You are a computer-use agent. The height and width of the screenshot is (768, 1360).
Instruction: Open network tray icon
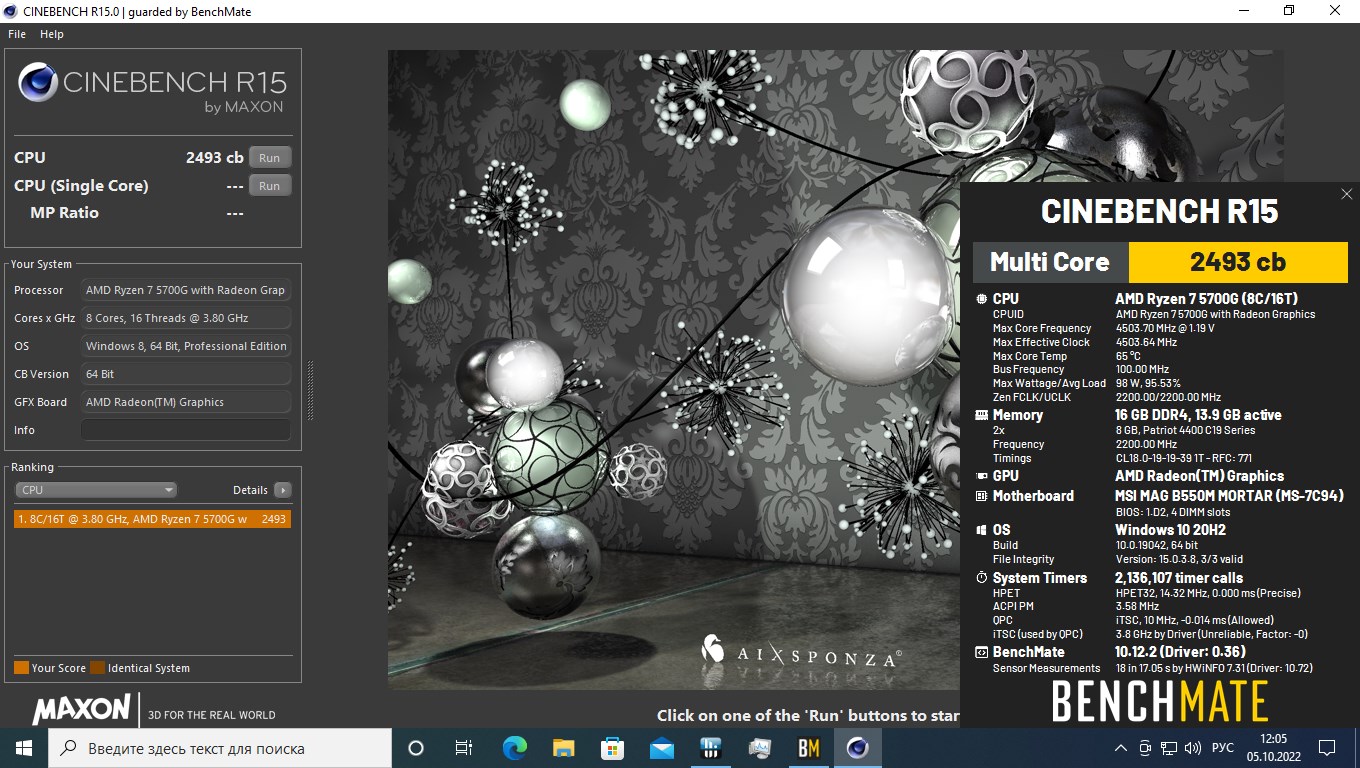(x=1169, y=748)
